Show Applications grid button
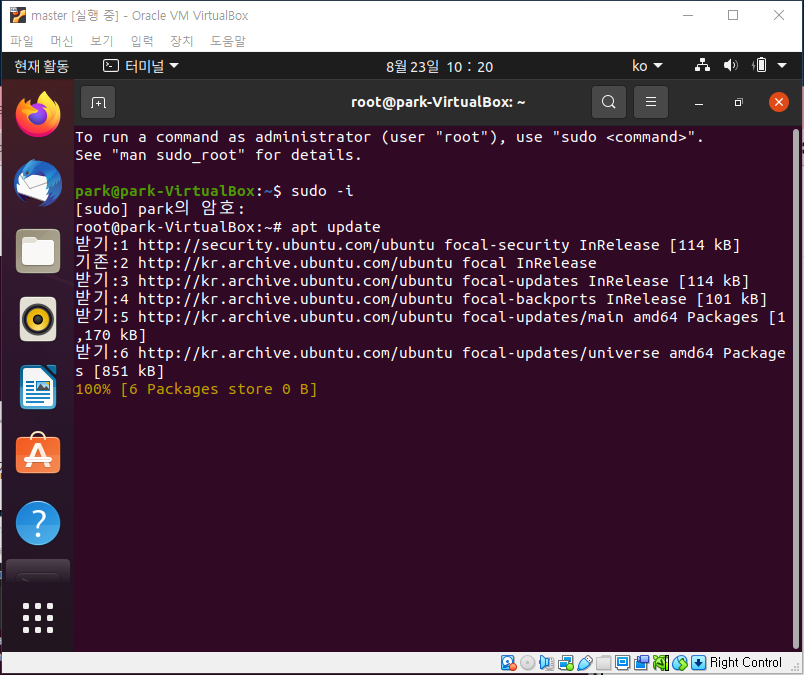The height and width of the screenshot is (675, 804). pyautogui.click(x=38, y=618)
